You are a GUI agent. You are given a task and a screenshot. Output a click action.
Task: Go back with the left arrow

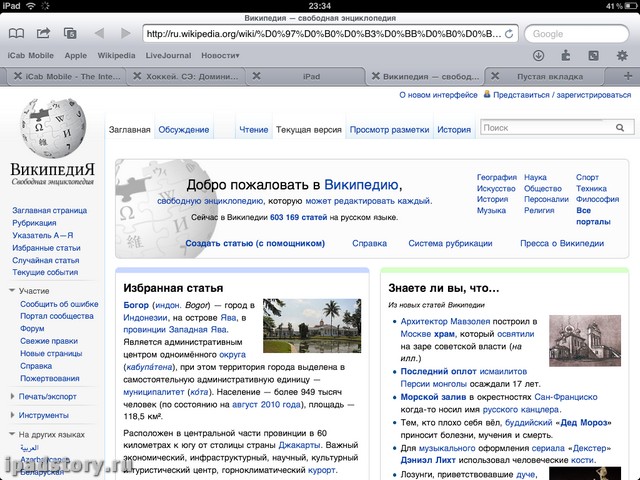coord(99,33)
